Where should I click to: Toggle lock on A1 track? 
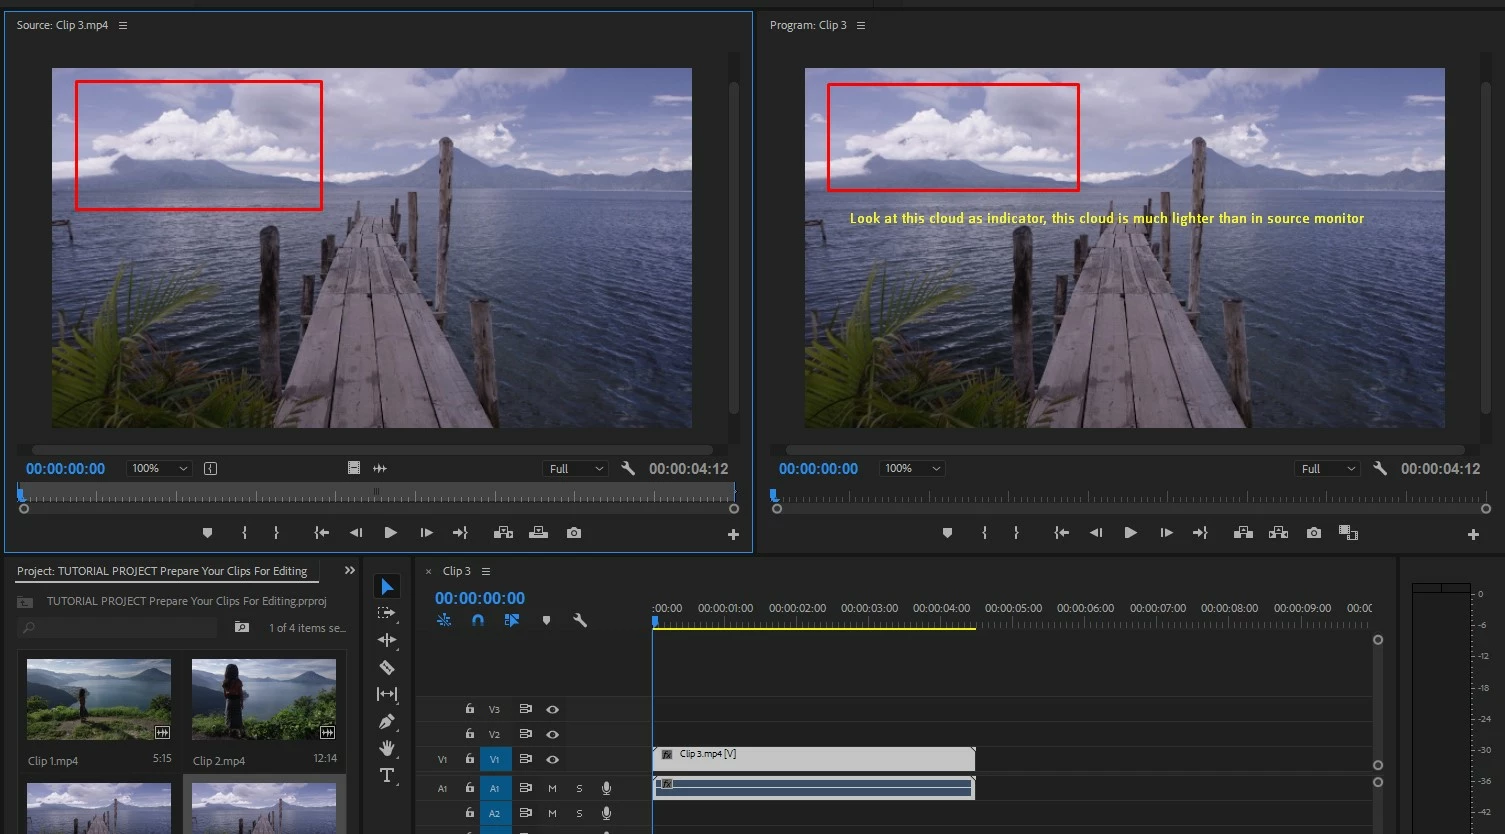point(469,788)
